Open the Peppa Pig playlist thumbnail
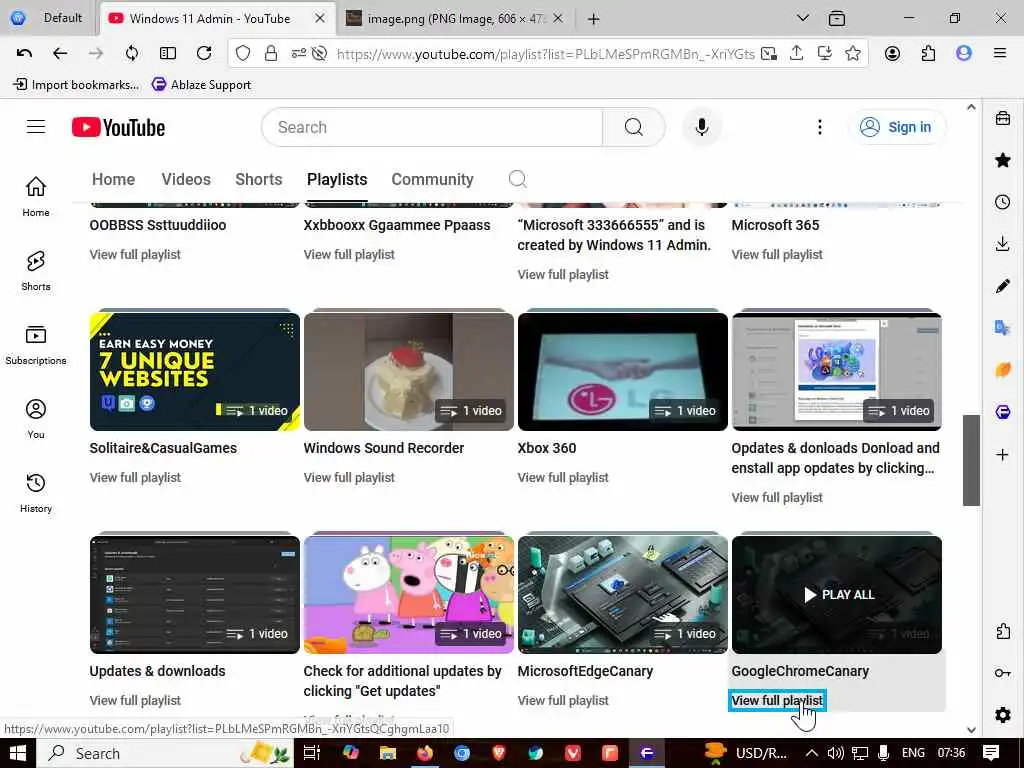 pos(409,595)
